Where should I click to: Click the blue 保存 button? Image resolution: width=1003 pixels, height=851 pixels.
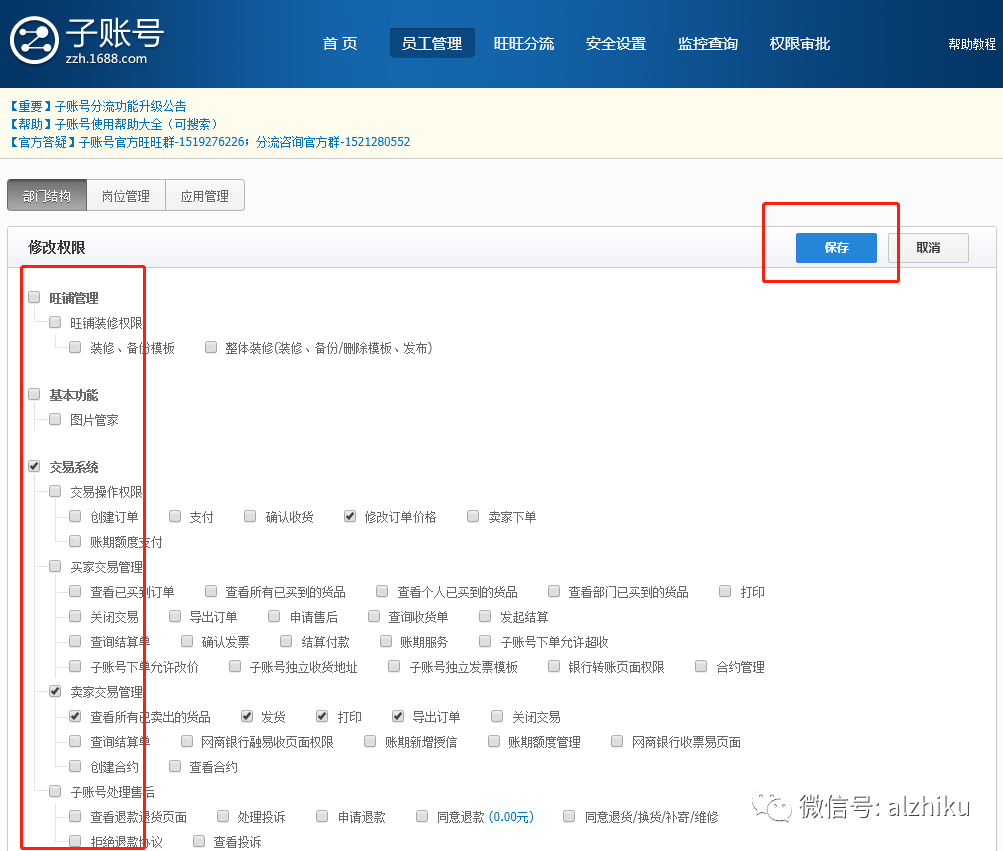tap(836, 248)
